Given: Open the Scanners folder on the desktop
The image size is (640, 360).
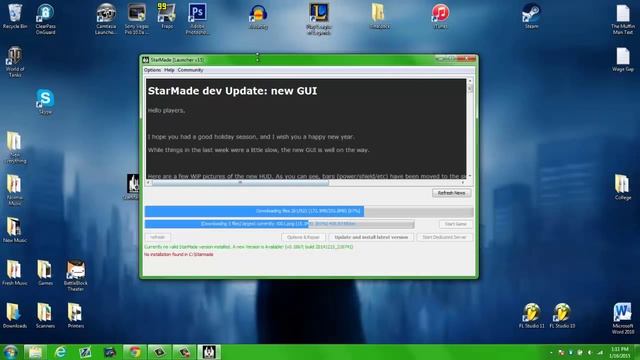Looking at the screenshot, I should (45, 315).
